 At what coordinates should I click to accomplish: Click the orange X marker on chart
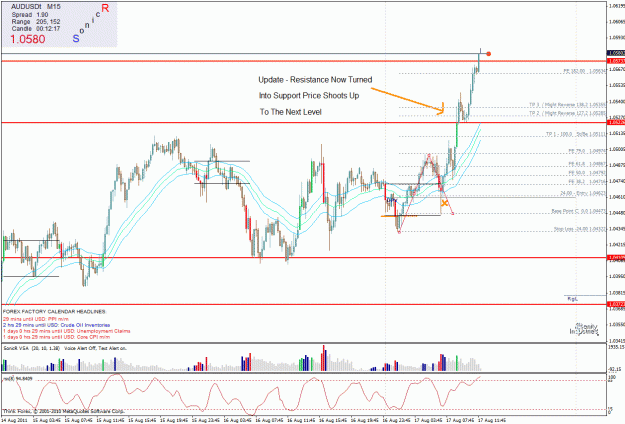click(444, 203)
